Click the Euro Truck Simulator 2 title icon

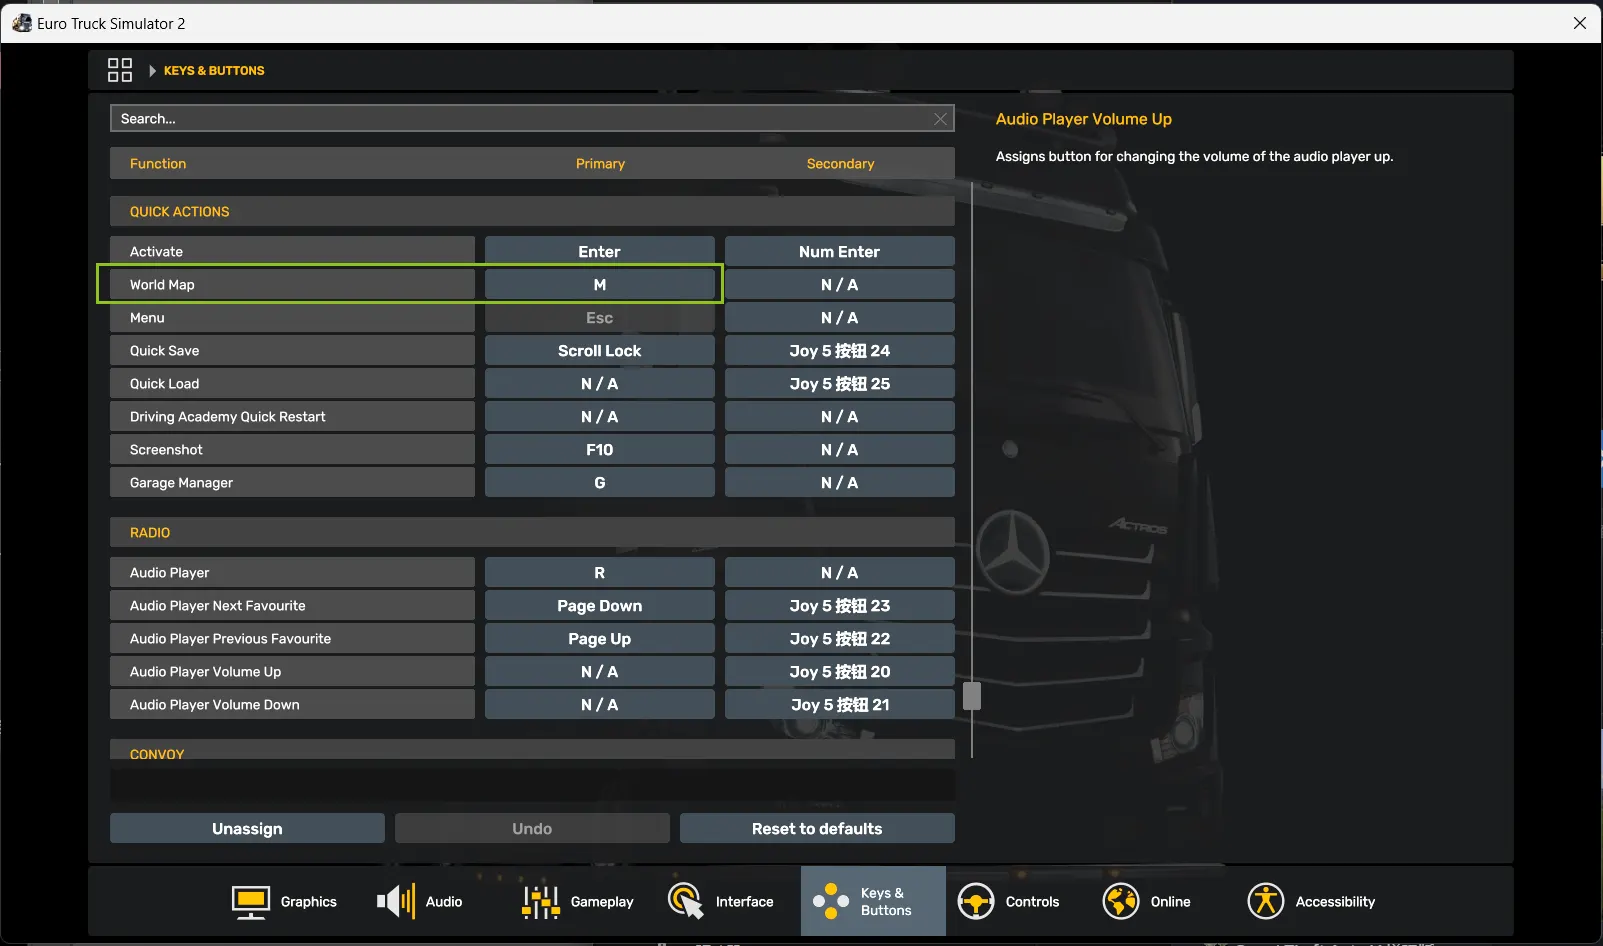(x=22, y=23)
